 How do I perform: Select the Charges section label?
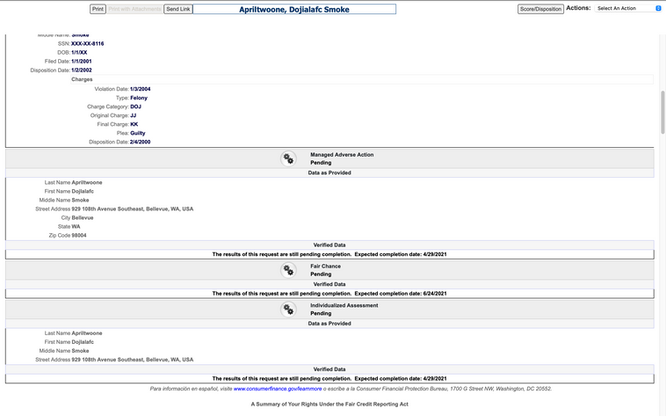pos(82,79)
